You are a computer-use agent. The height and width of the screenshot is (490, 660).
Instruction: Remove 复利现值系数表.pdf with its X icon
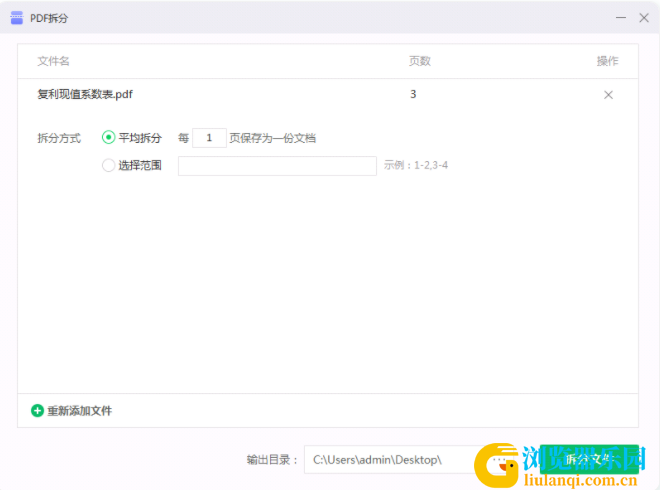click(x=608, y=95)
